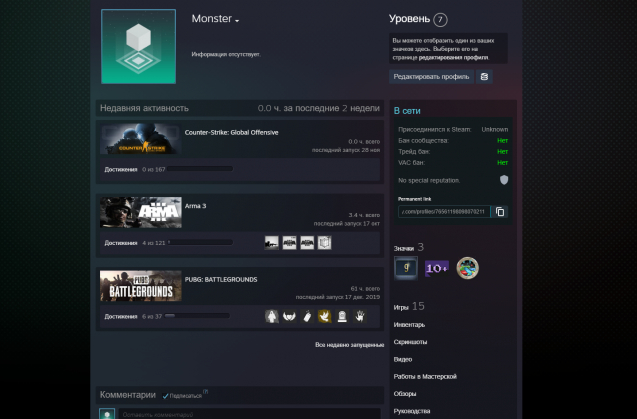Click the Нет value for VAC бан

503,163
